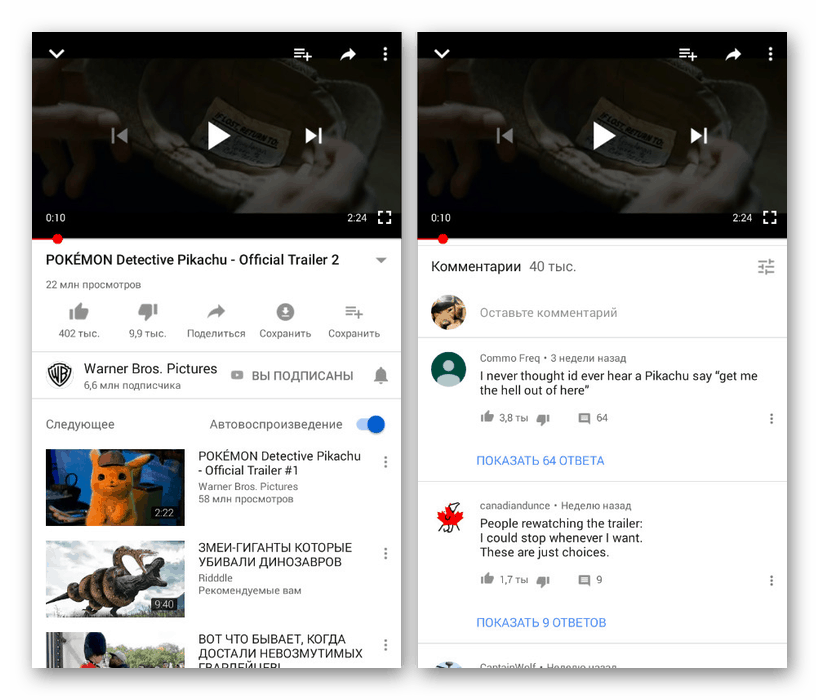Add to queue in left player
The image size is (819, 700).
(302, 54)
